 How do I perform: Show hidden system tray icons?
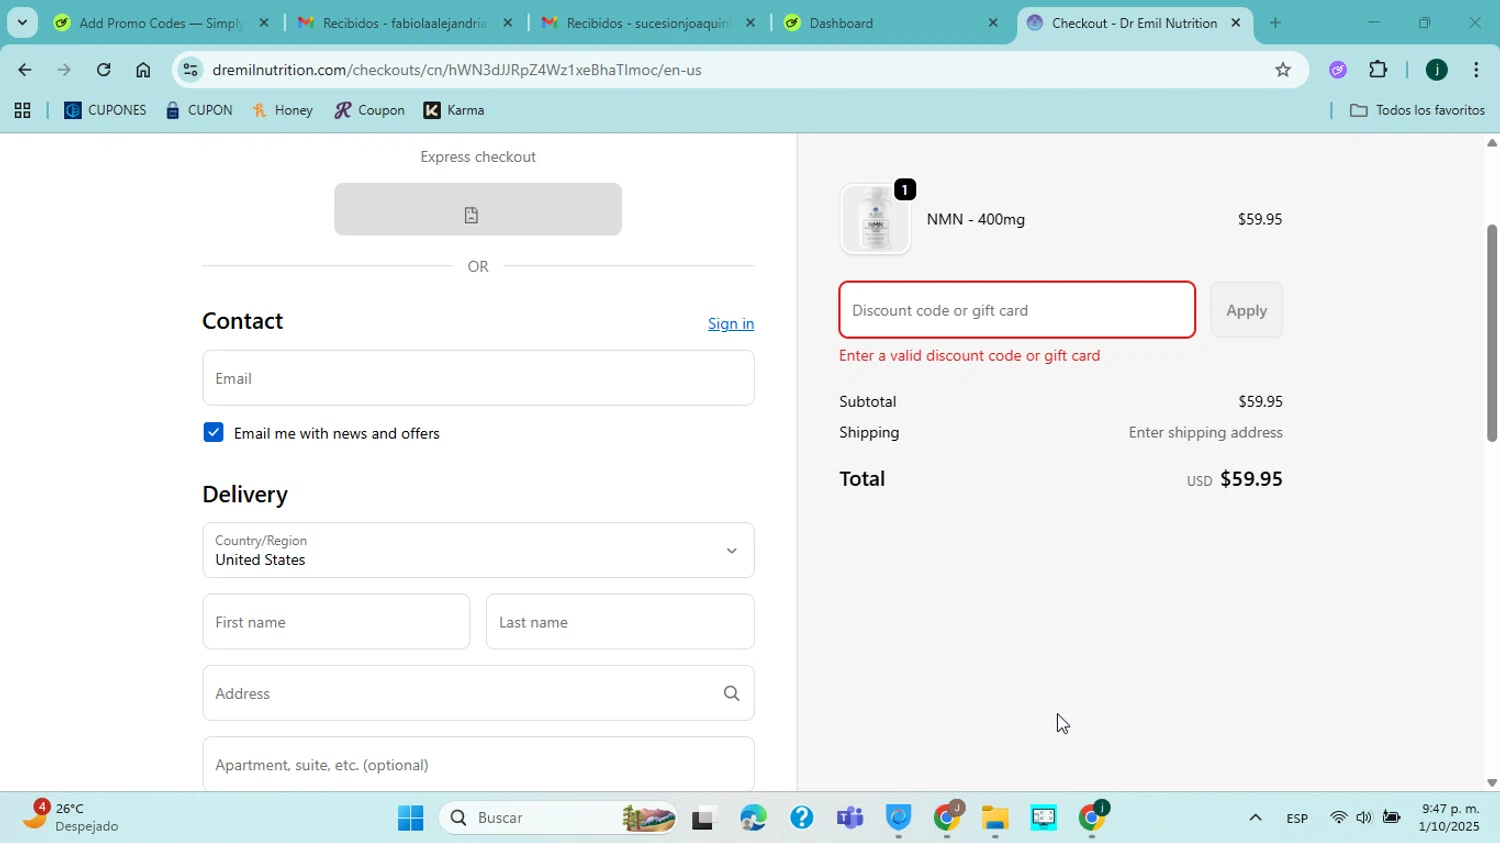point(1255,818)
